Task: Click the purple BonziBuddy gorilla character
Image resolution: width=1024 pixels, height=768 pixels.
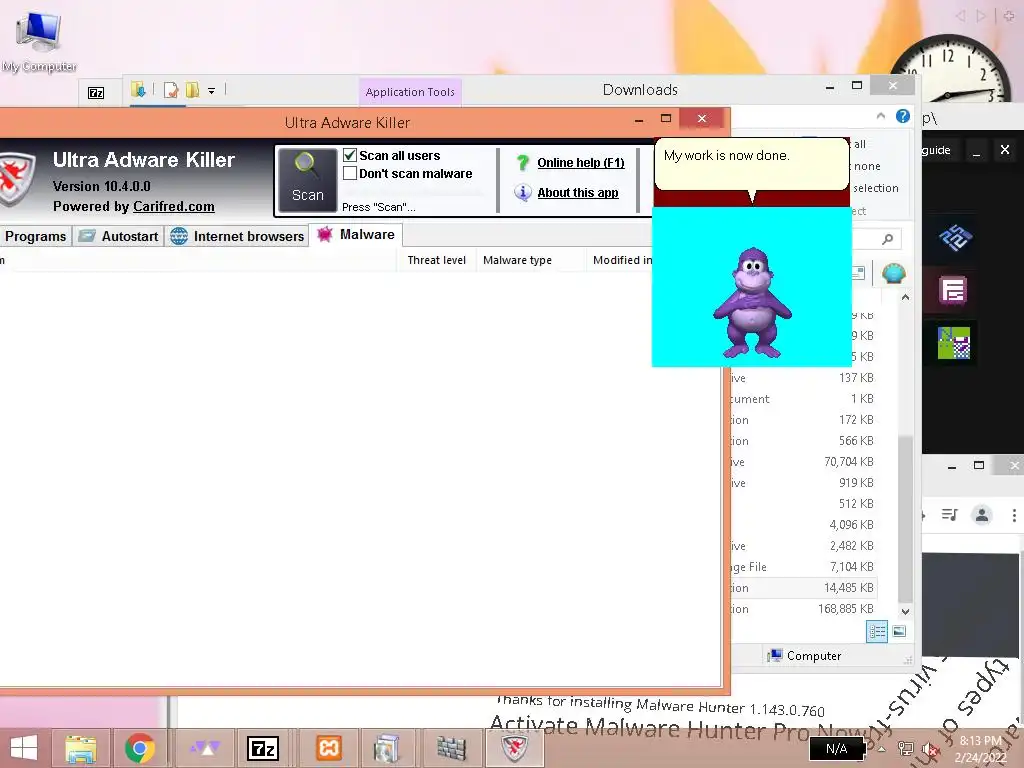Action: point(752,302)
